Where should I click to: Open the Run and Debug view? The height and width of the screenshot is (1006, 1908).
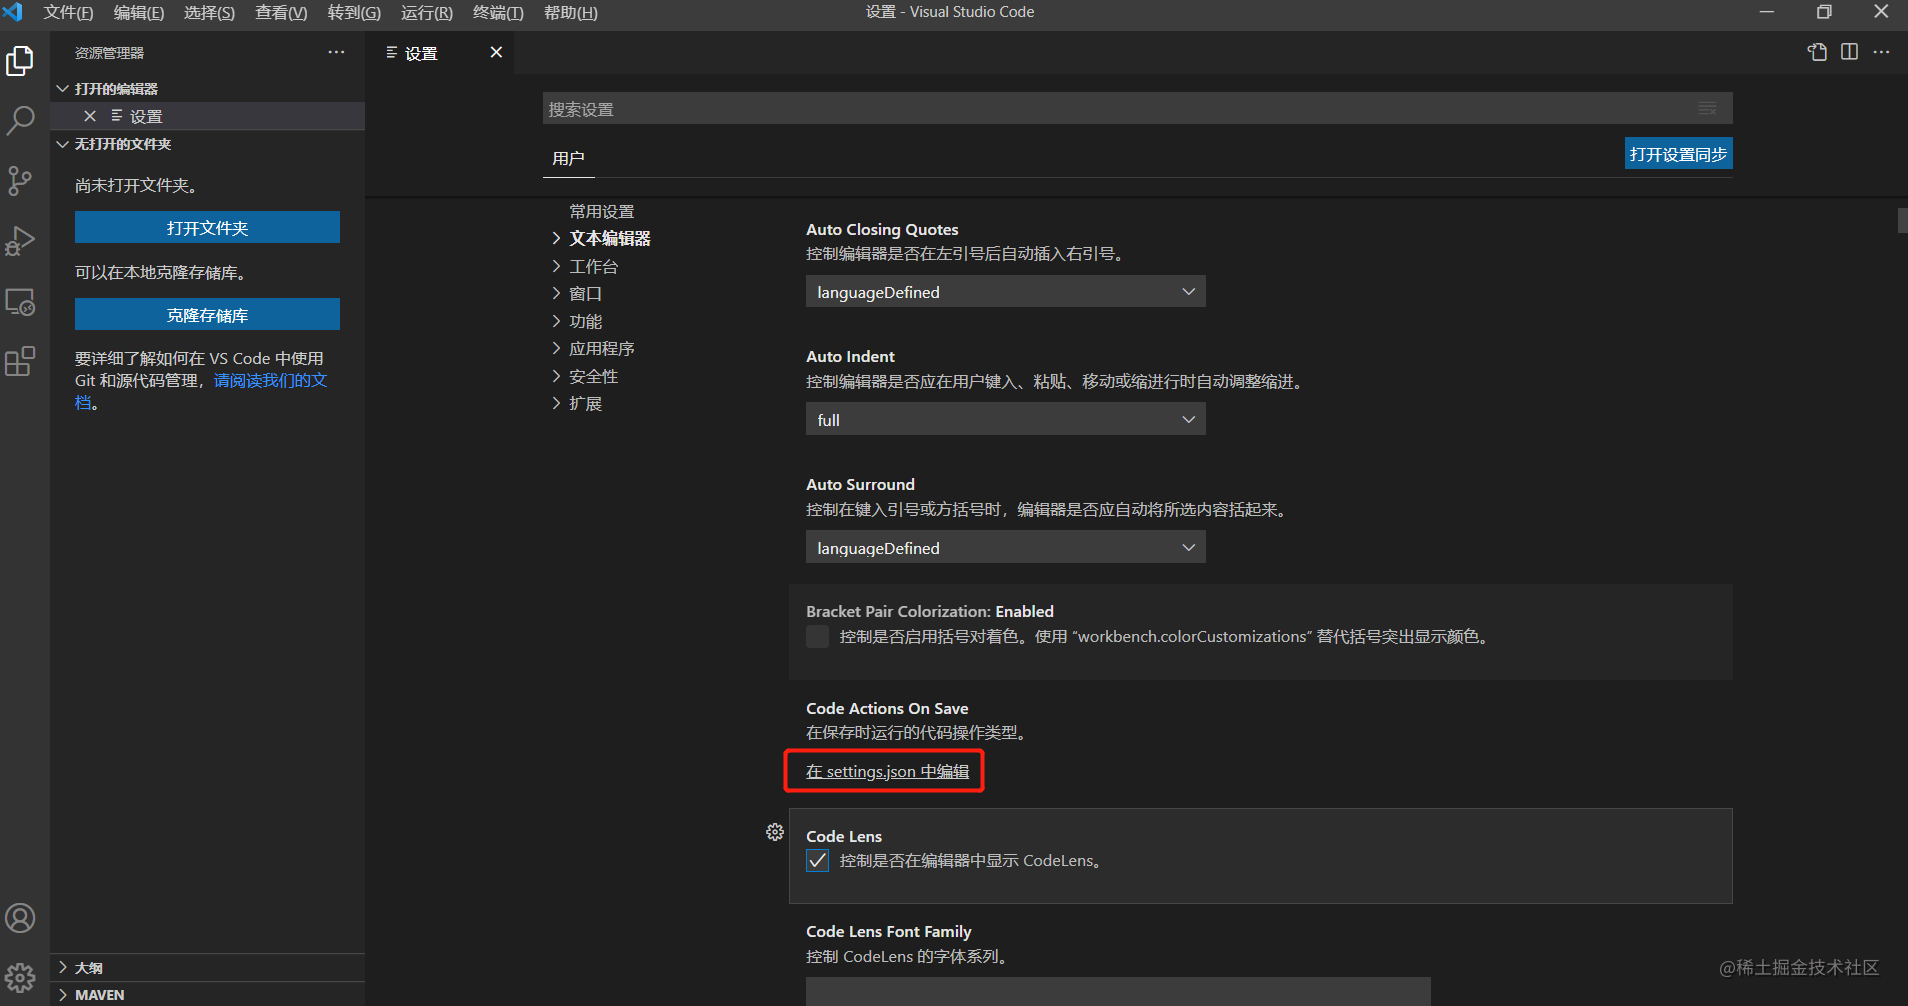pos(20,241)
